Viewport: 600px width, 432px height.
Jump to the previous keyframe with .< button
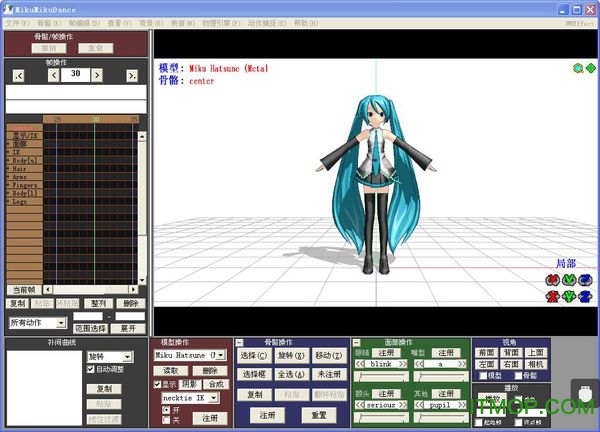[x=18, y=75]
